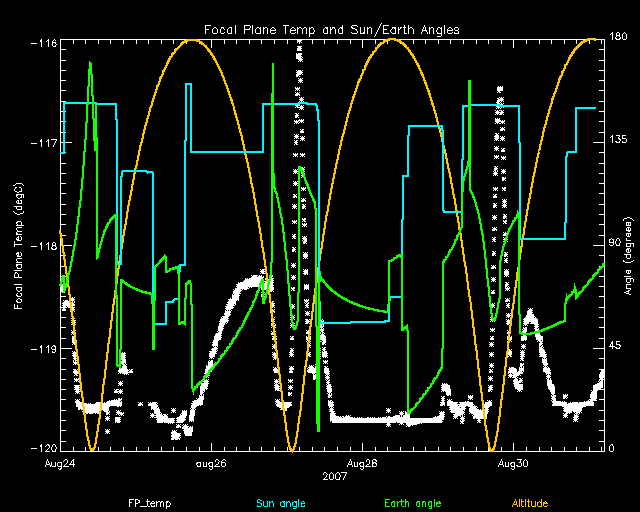This screenshot has width=640, height=512.
Task: Select the orange Altitude legend label
Action: tap(530, 502)
